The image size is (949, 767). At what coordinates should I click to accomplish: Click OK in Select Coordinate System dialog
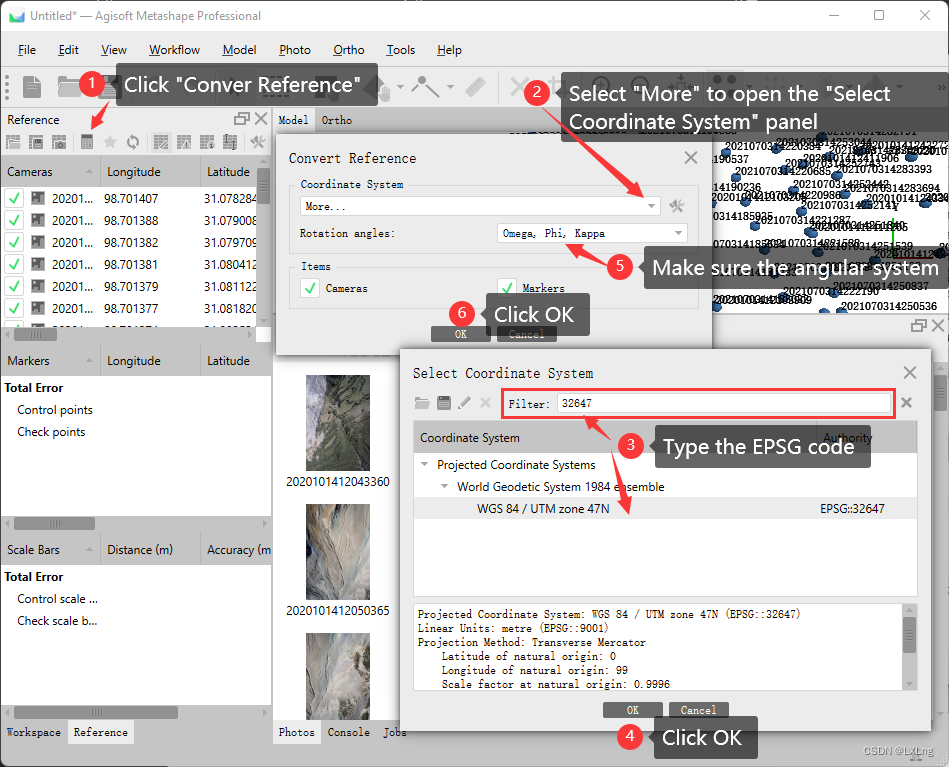pos(632,709)
